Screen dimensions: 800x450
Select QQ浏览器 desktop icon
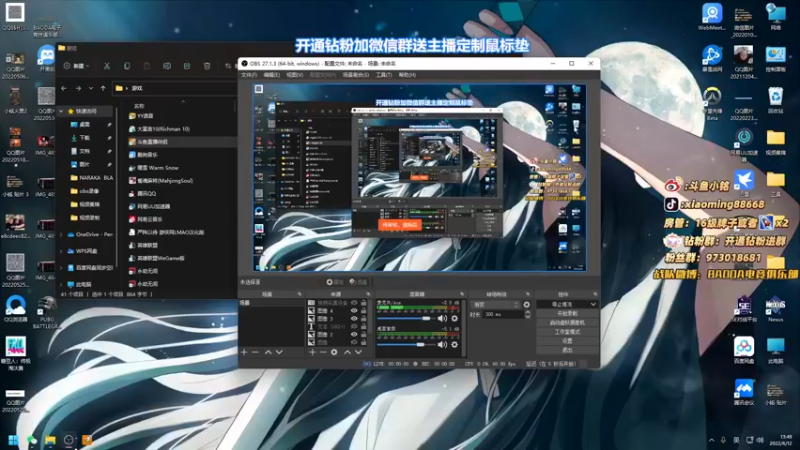pos(16,309)
